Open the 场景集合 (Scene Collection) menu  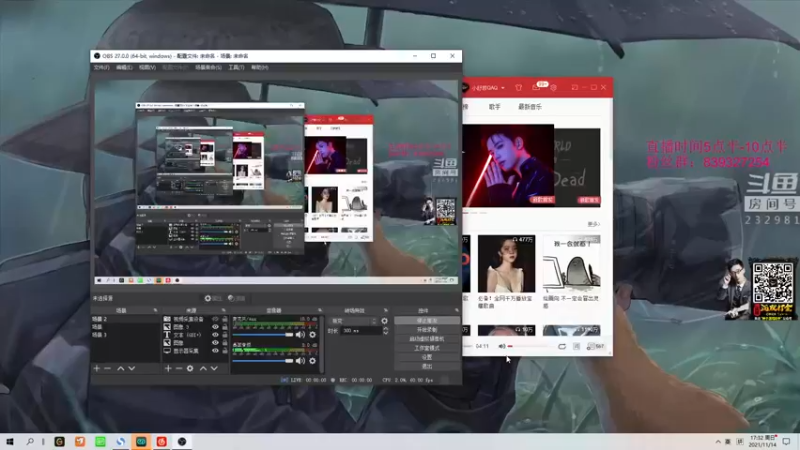click(x=208, y=67)
